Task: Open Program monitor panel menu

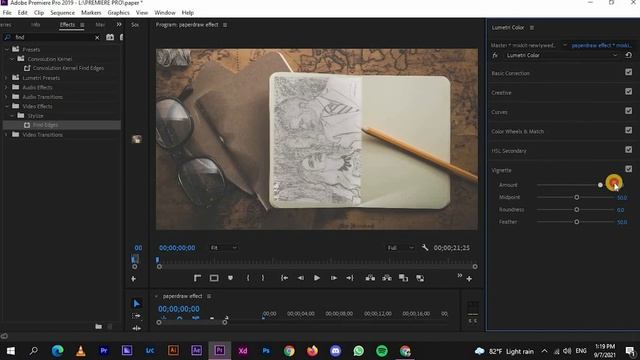Action: click(225, 25)
